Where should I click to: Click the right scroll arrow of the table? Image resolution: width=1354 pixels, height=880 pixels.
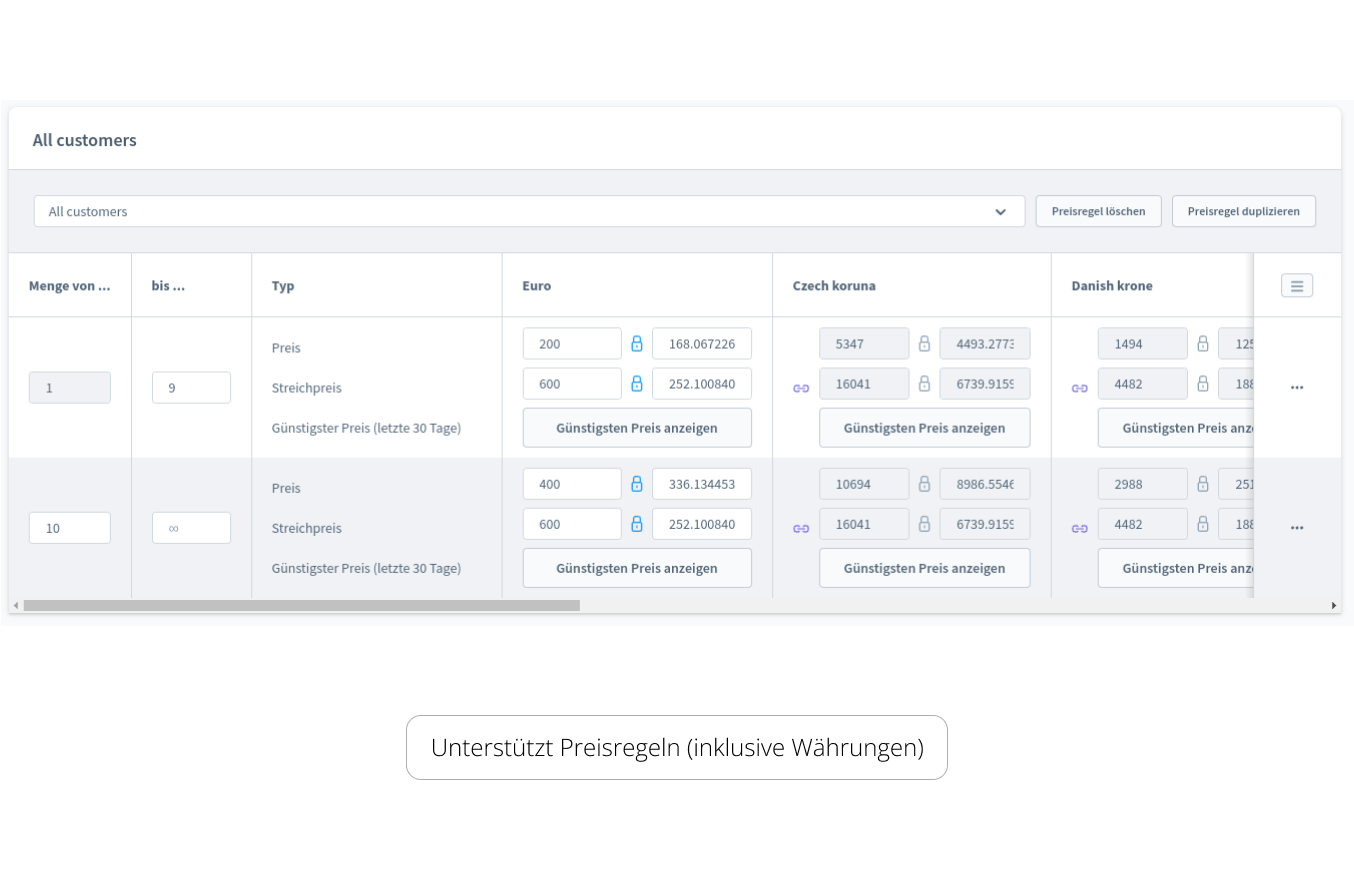[x=1333, y=605]
